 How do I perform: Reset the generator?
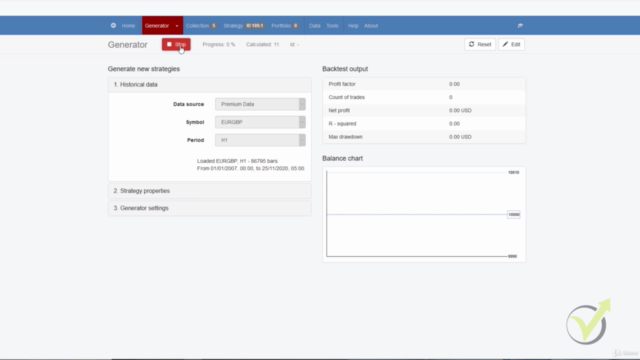(480, 44)
